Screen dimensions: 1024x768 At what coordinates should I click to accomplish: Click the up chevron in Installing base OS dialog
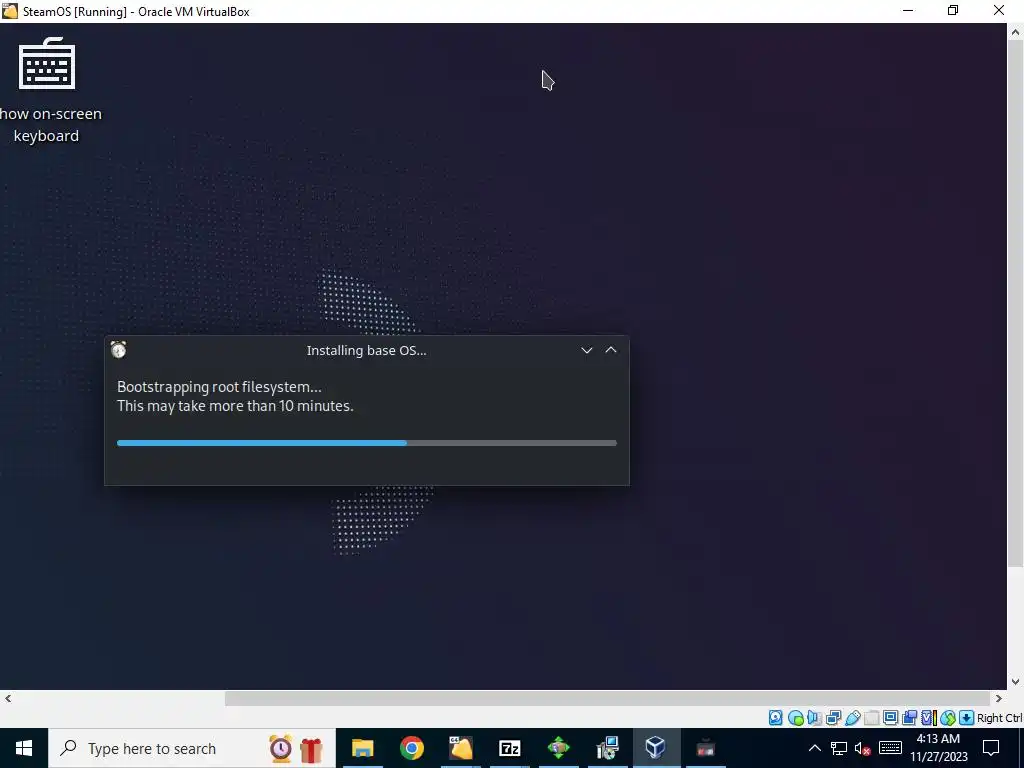point(611,350)
